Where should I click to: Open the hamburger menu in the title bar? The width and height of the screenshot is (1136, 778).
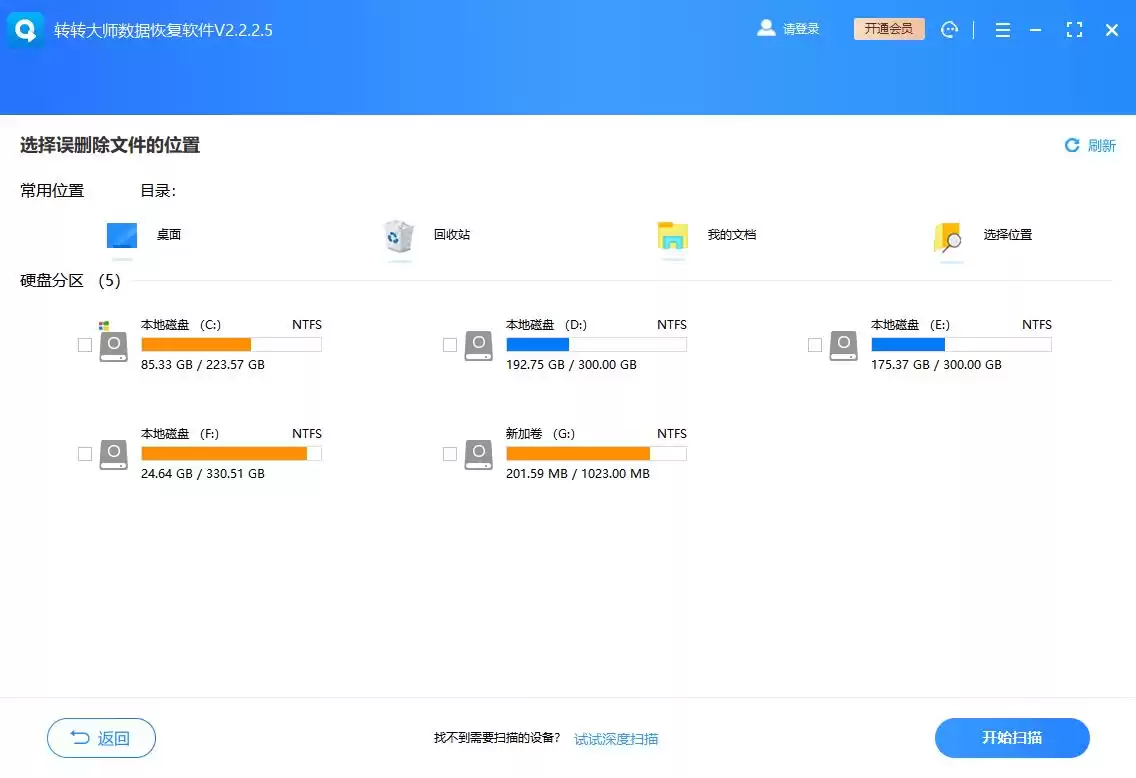click(x=1002, y=30)
